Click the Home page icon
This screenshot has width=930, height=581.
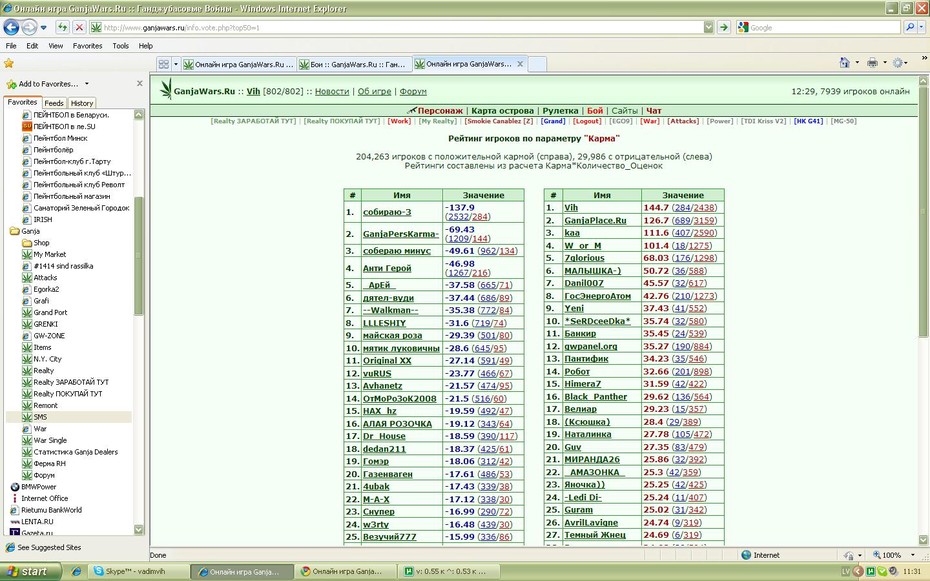[845, 63]
